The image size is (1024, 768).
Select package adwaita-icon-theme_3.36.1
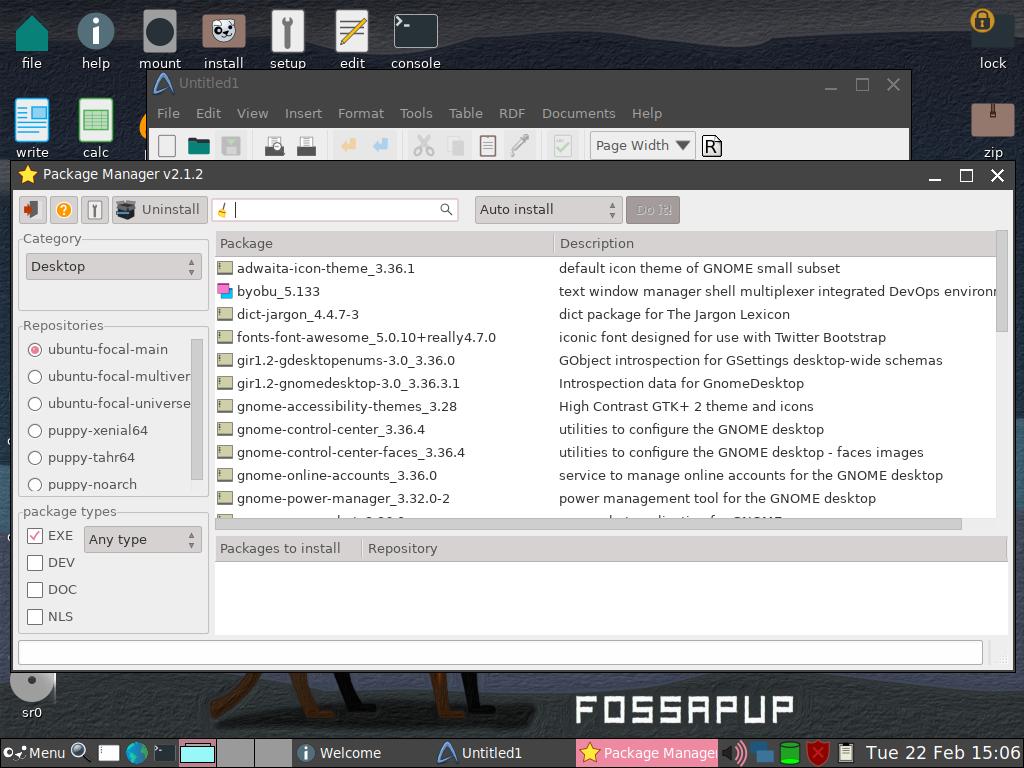click(325, 268)
